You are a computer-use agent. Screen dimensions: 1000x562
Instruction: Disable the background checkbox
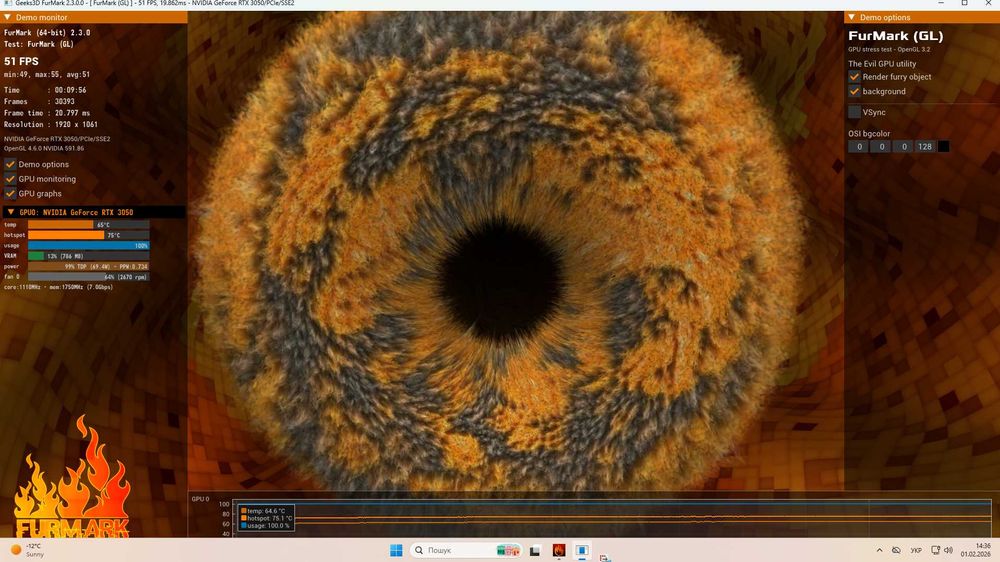pyautogui.click(x=855, y=91)
